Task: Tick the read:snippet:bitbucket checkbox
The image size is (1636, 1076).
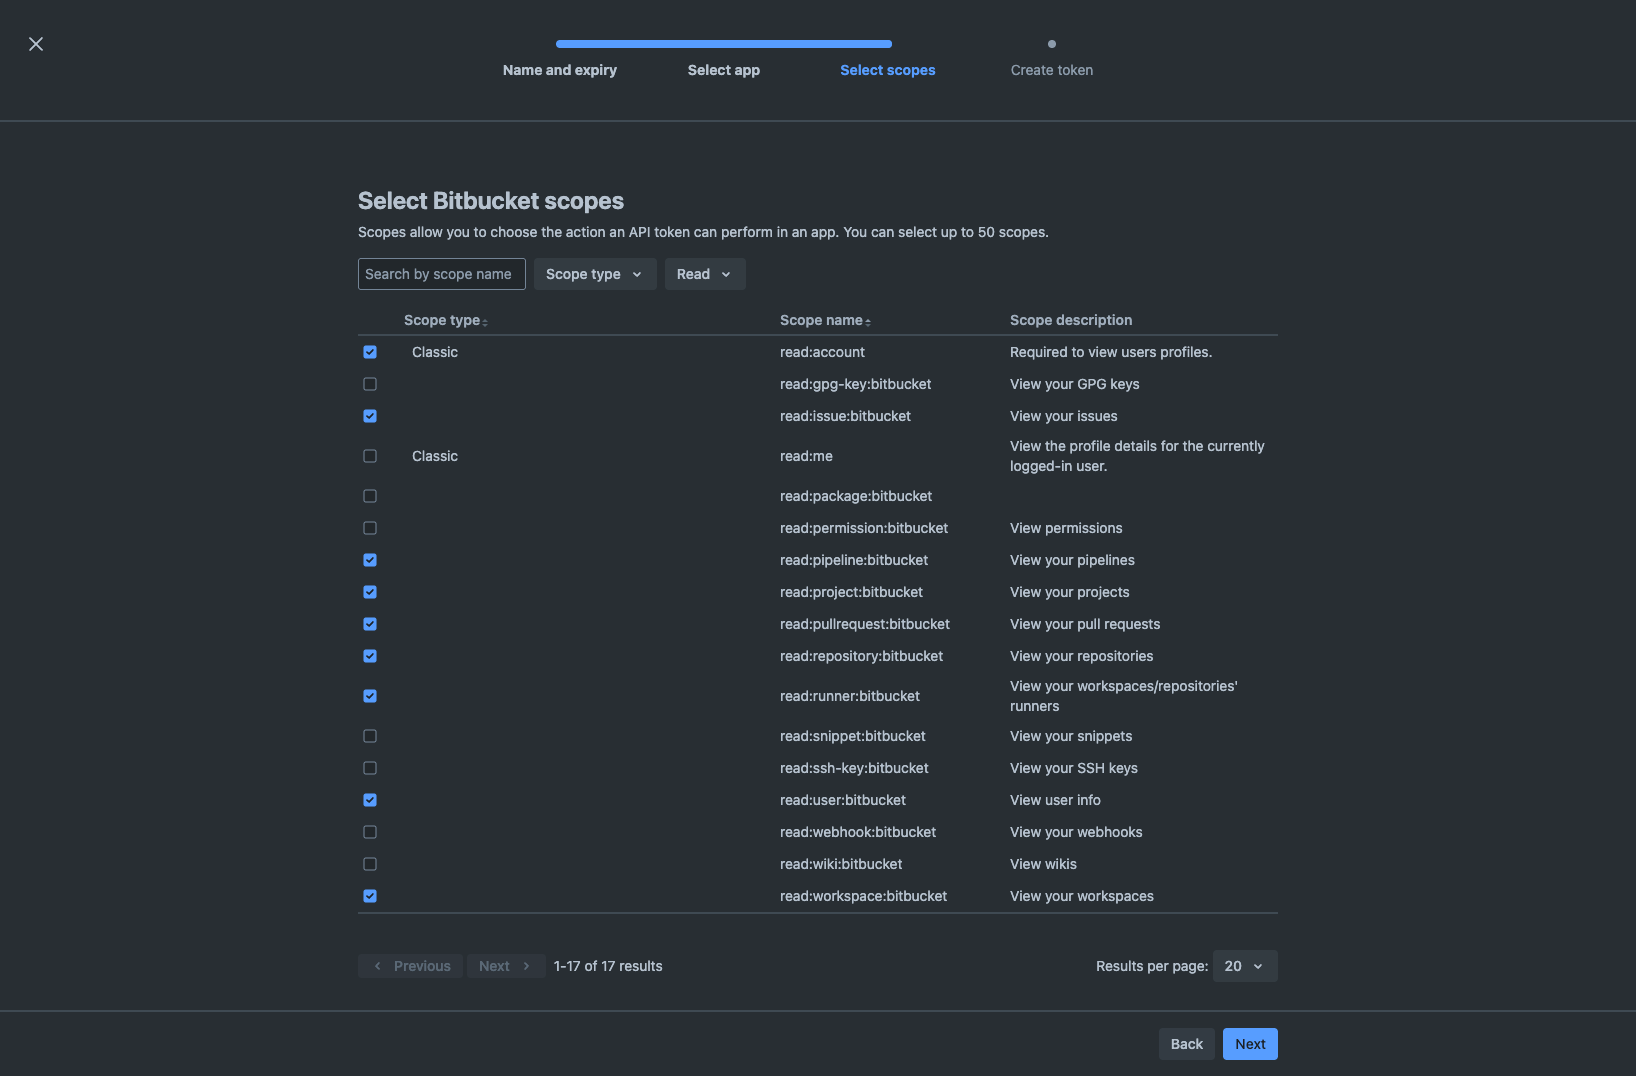Action: 370,736
